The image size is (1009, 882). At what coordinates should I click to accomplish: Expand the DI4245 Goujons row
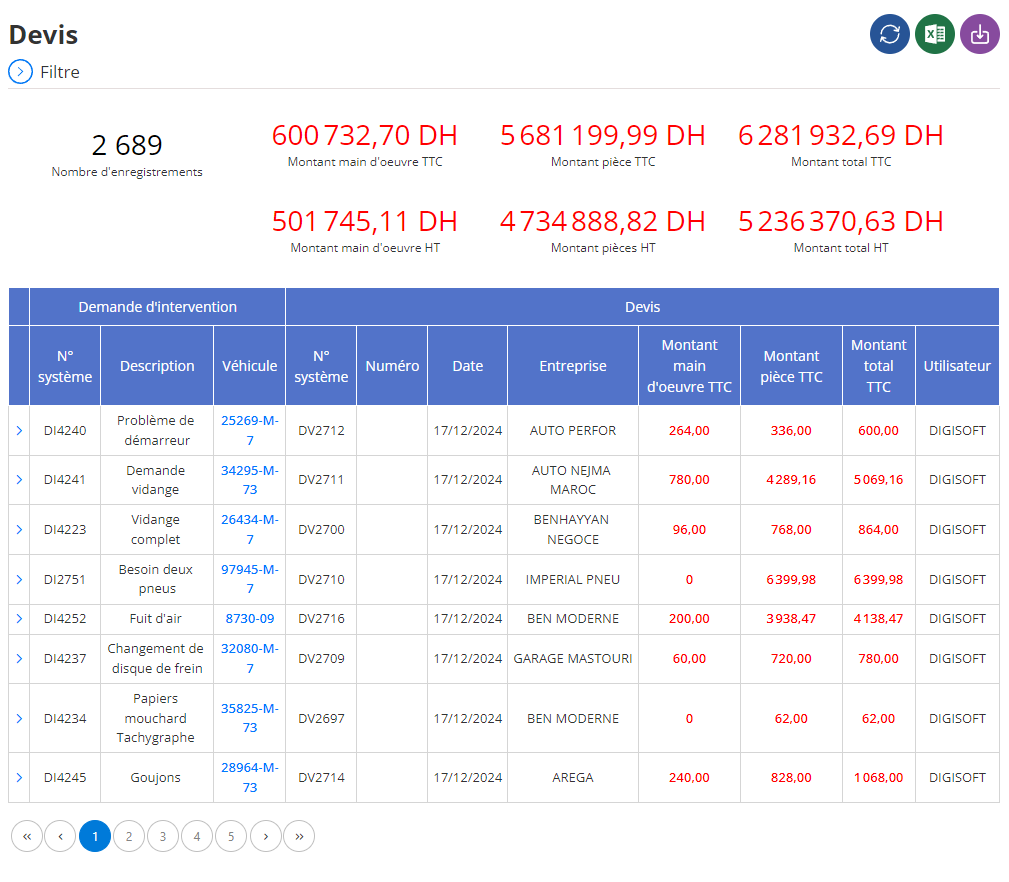(x=19, y=778)
